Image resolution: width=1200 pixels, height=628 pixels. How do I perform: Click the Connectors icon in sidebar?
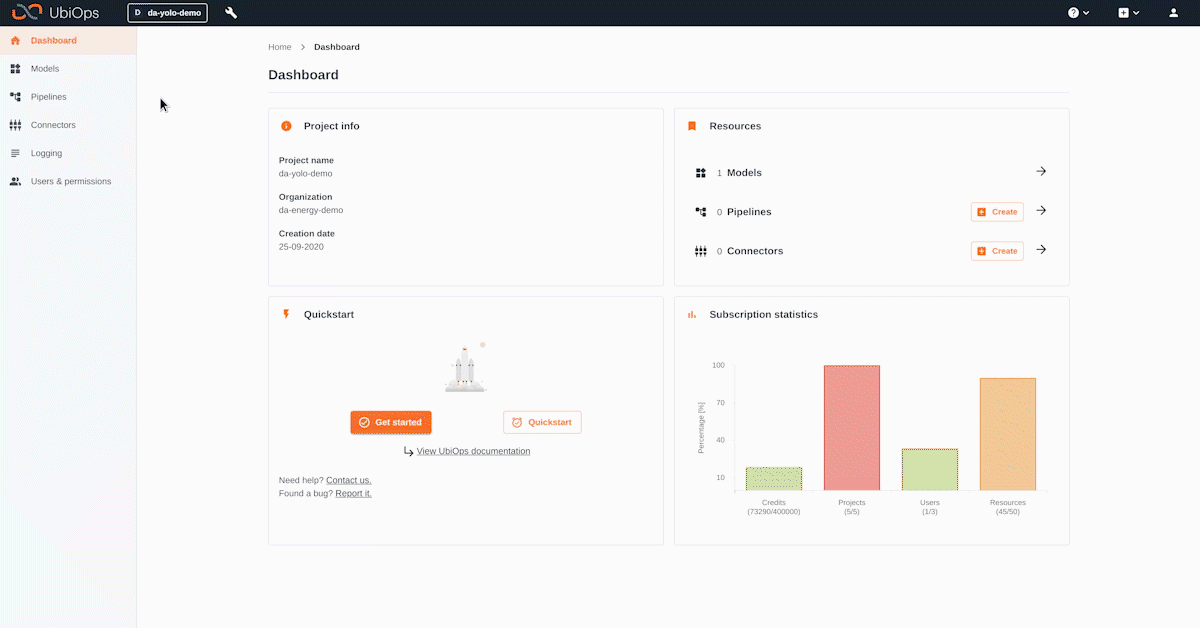(15, 125)
